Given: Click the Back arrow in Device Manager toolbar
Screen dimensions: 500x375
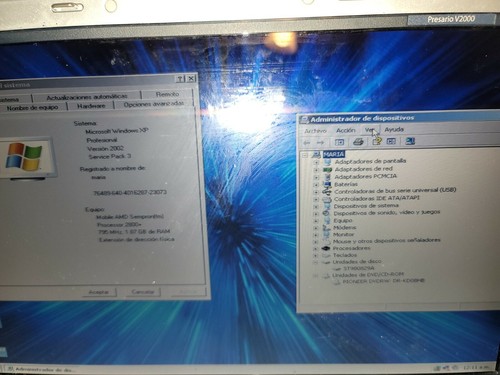Looking at the screenshot, I should [x=307, y=143].
